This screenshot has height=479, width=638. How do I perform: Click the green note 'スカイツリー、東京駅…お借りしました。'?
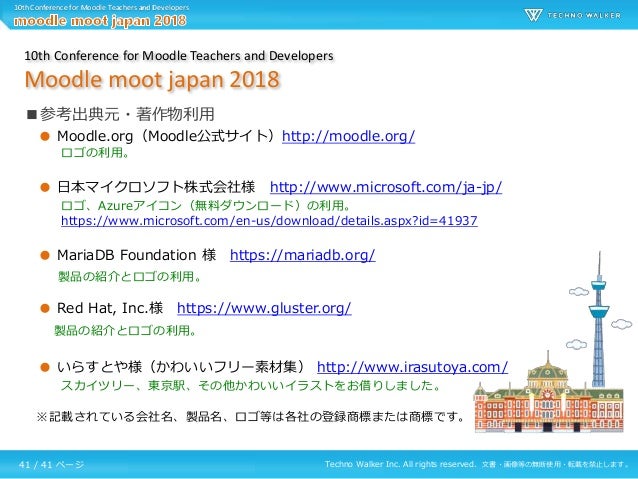coord(251,385)
